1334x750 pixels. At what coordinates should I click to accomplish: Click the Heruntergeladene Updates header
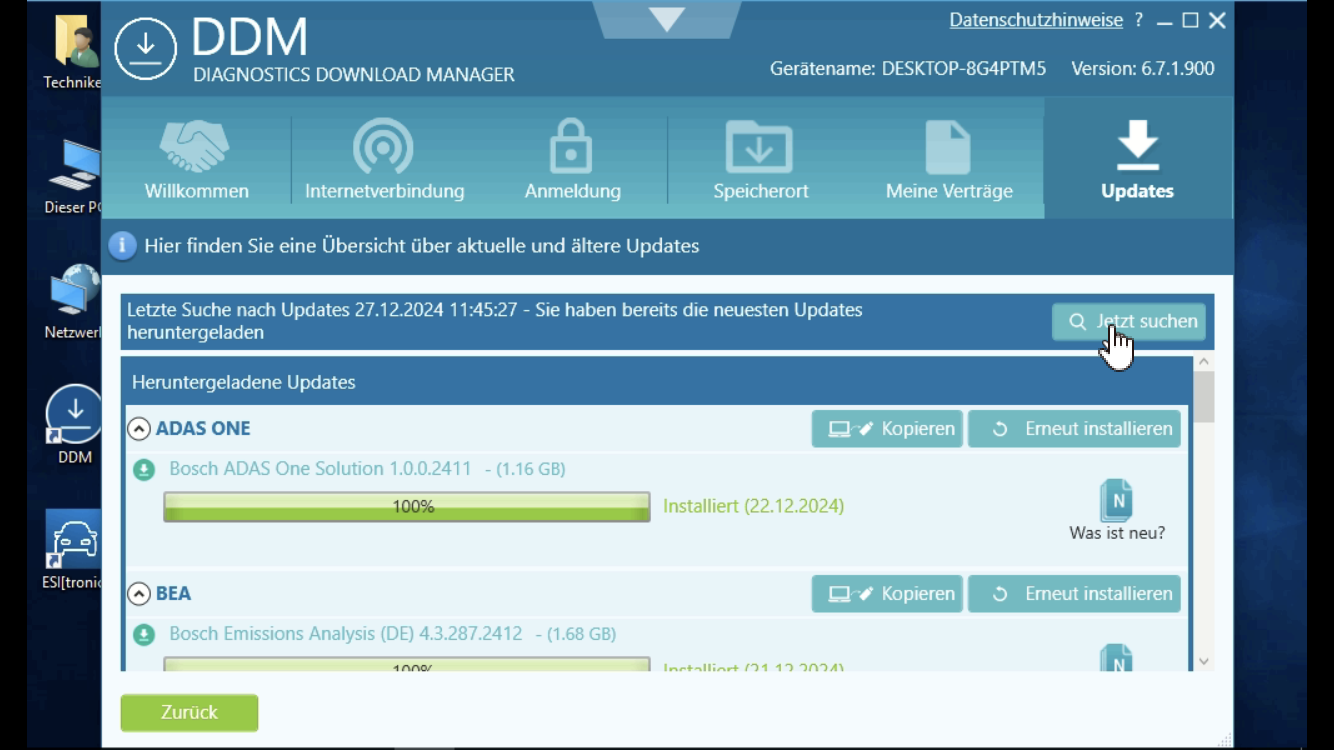(x=244, y=382)
